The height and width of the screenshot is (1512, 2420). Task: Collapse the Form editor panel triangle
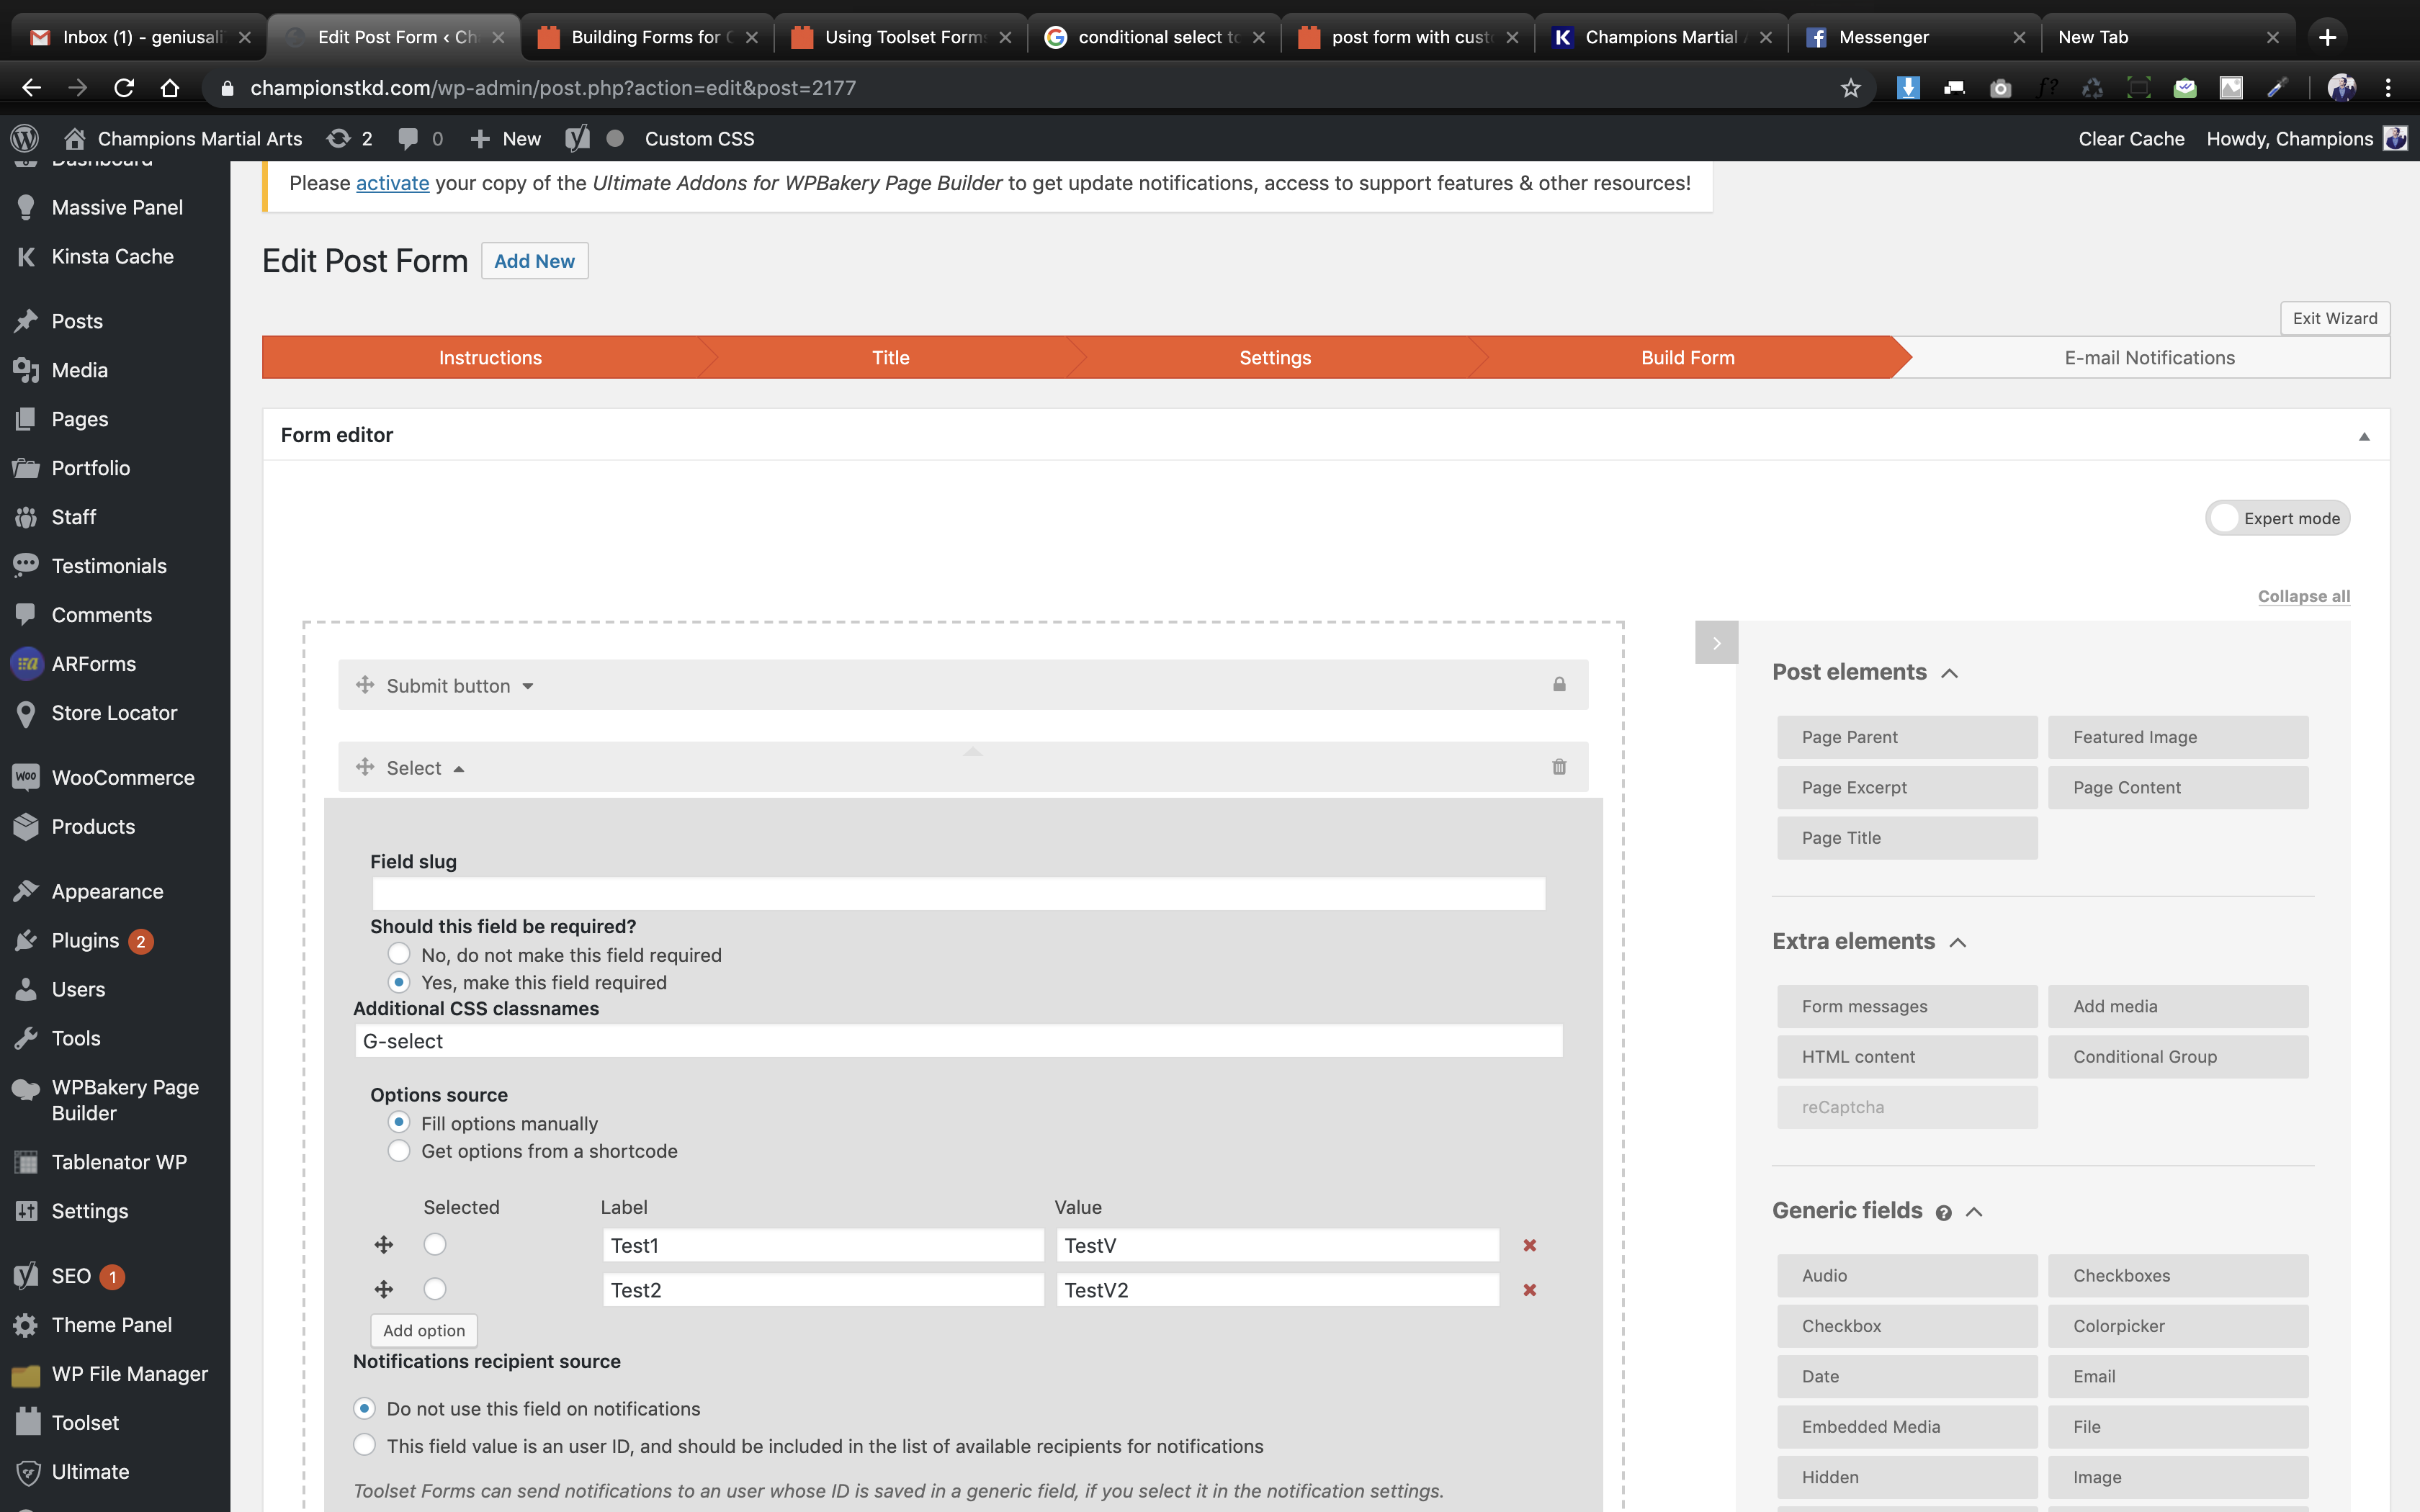[2364, 436]
